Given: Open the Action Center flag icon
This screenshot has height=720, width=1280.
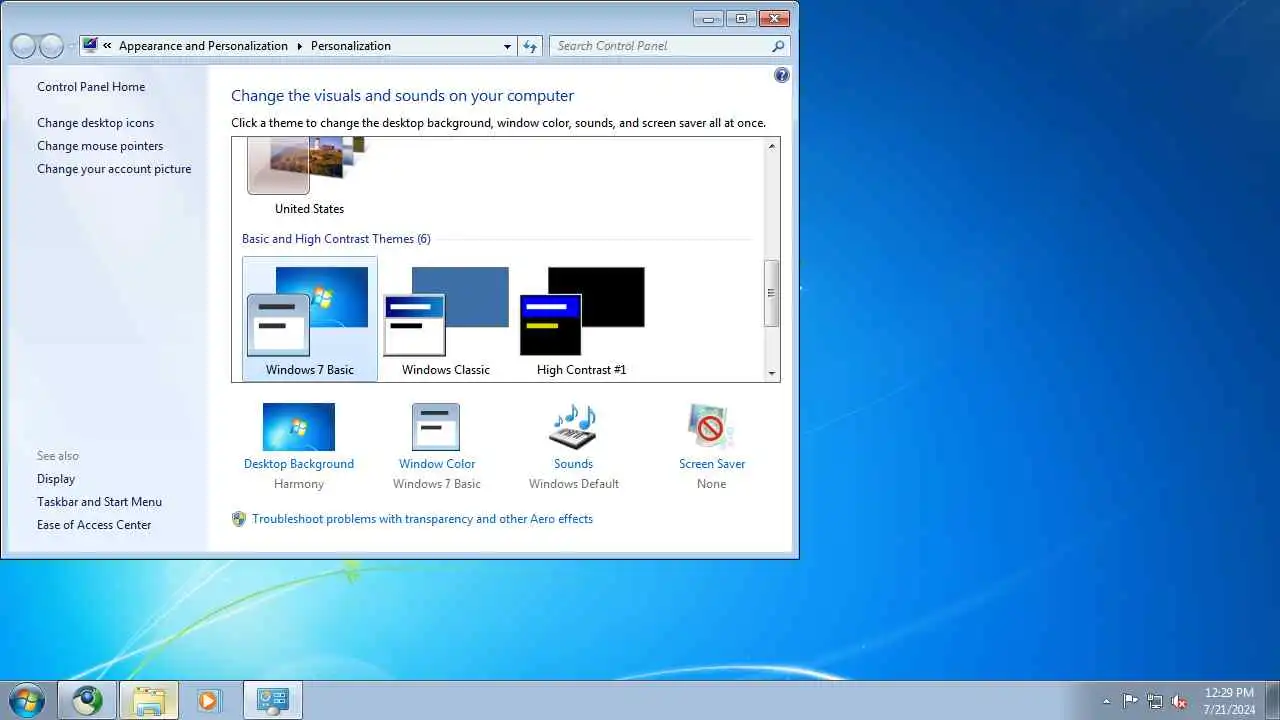Looking at the screenshot, I should pyautogui.click(x=1130, y=701).
